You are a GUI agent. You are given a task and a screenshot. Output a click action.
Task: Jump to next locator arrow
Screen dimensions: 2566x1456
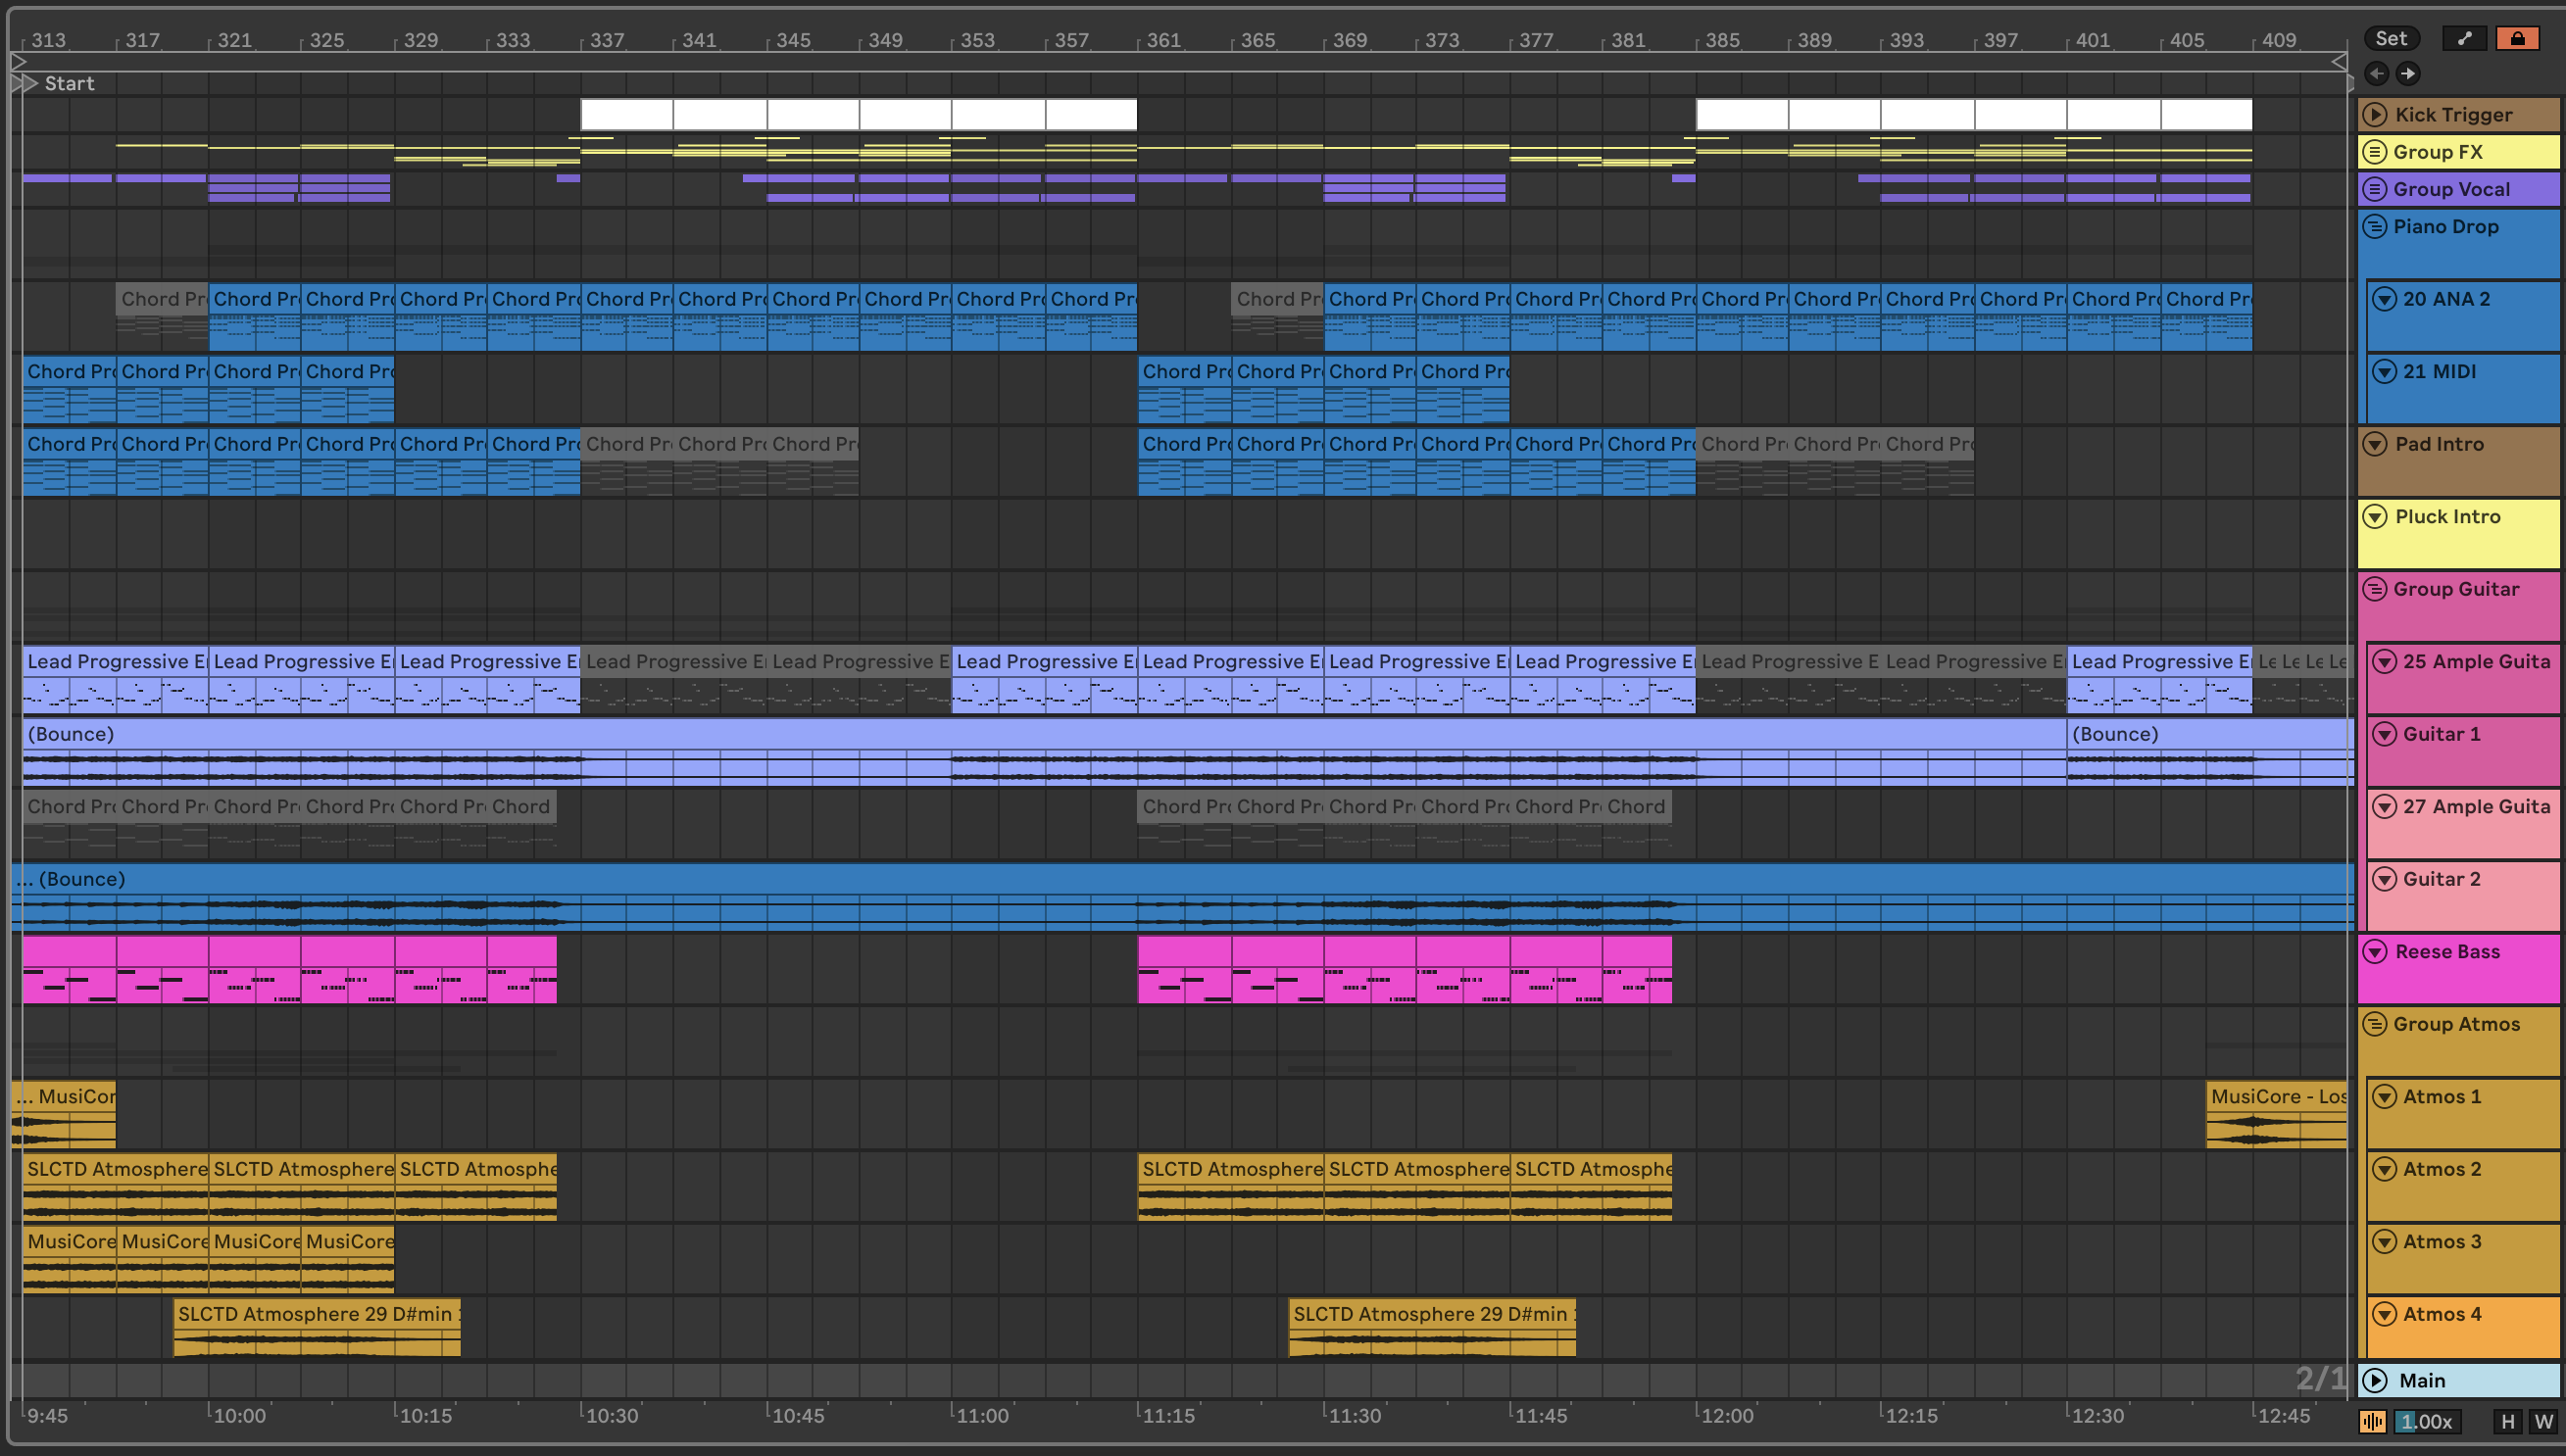[x=2408, y=73]
